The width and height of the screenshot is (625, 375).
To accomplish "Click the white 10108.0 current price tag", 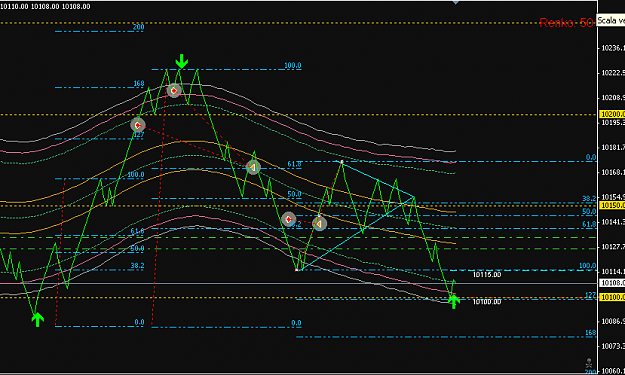I will (x=612, y=283).
